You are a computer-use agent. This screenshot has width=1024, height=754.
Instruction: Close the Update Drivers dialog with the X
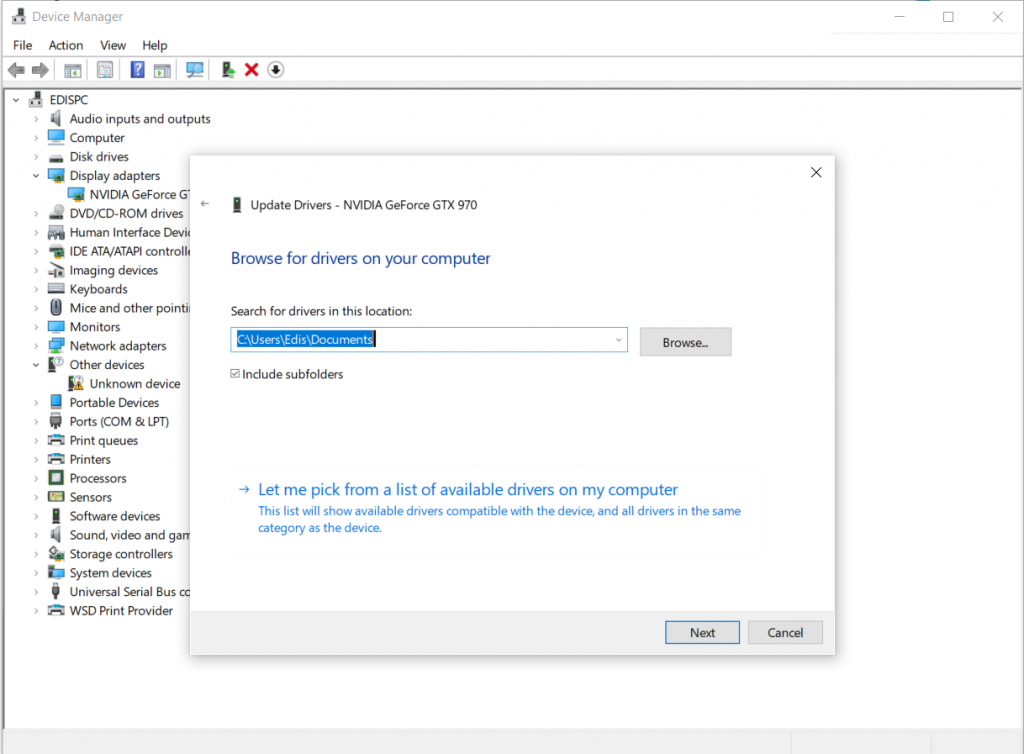point(816,172)
